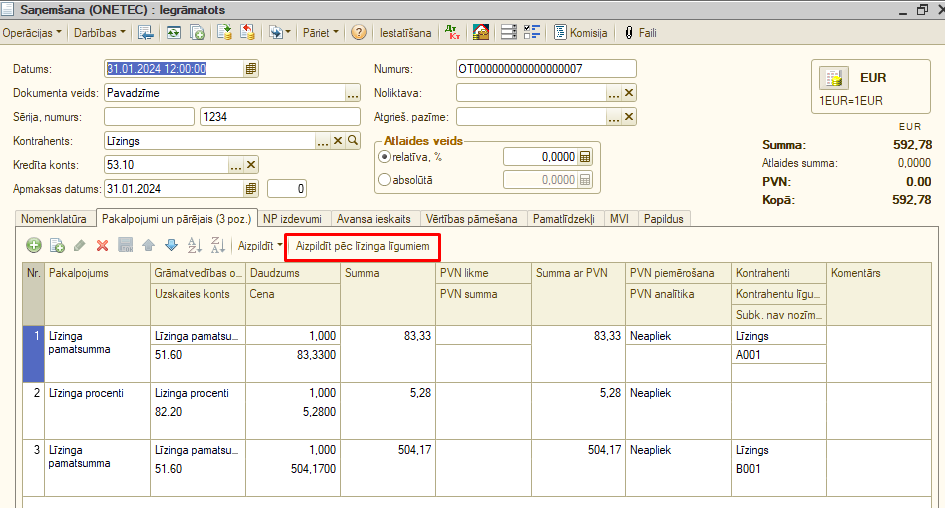
Task: Move row down with blue arrow
Action: (171, 245)
